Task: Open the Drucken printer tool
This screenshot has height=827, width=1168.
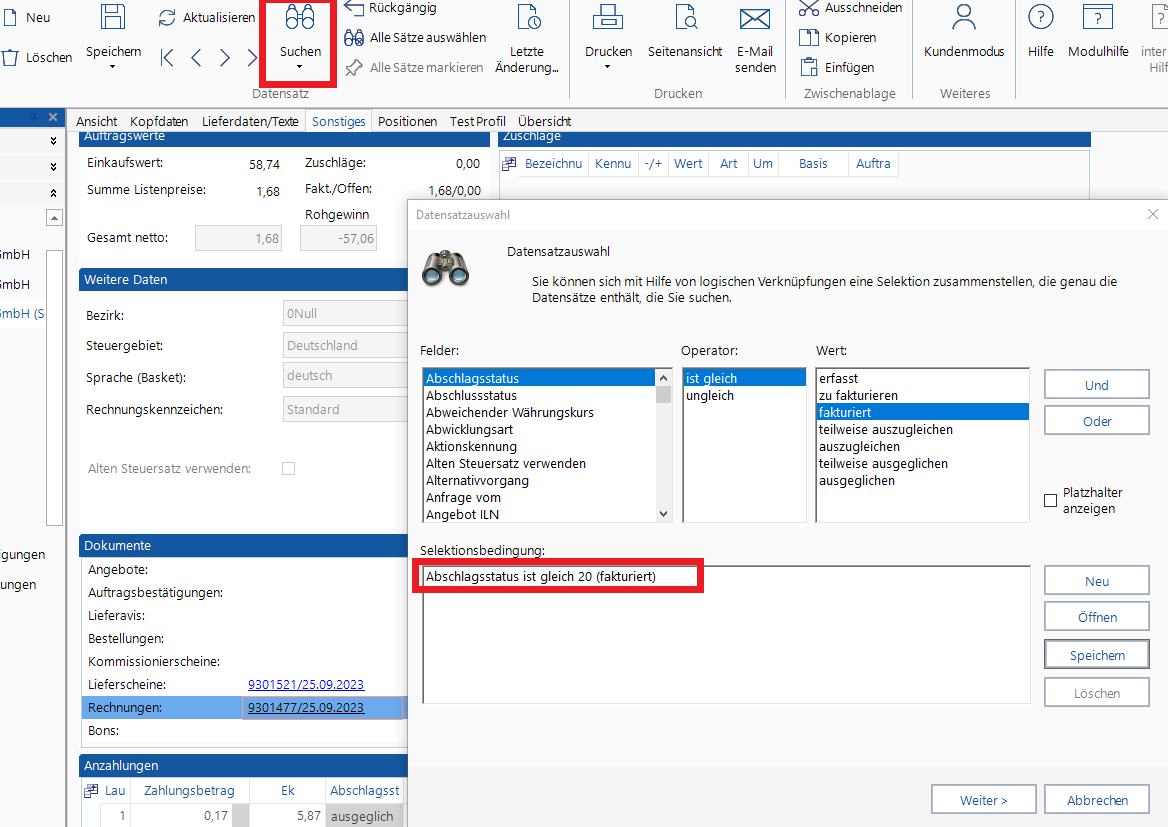Action: pos(608,18)
